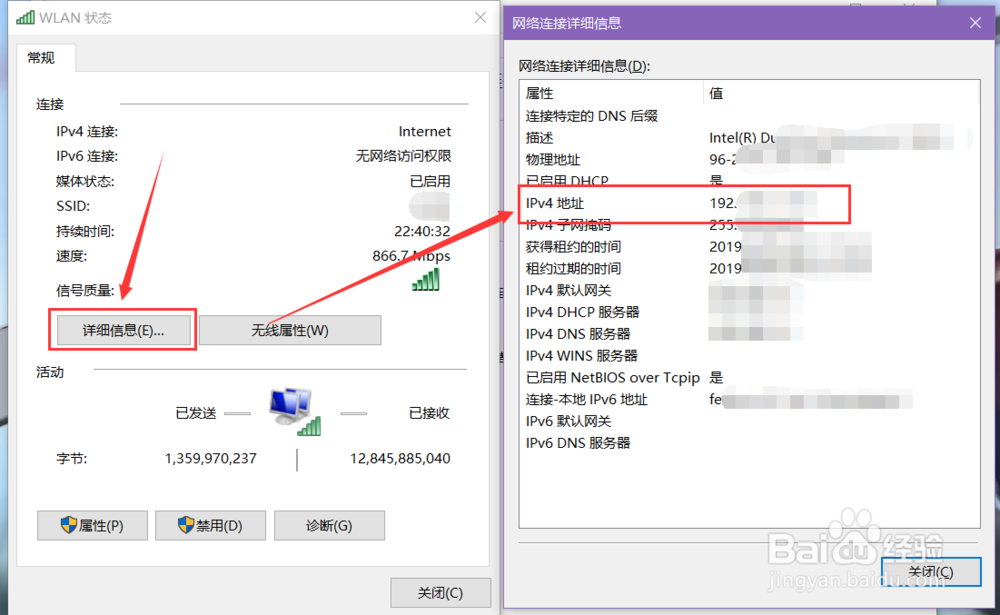Click the signal quality bars icon
The width and height of the screenshot is (1000, 615).
click(426, 279)
